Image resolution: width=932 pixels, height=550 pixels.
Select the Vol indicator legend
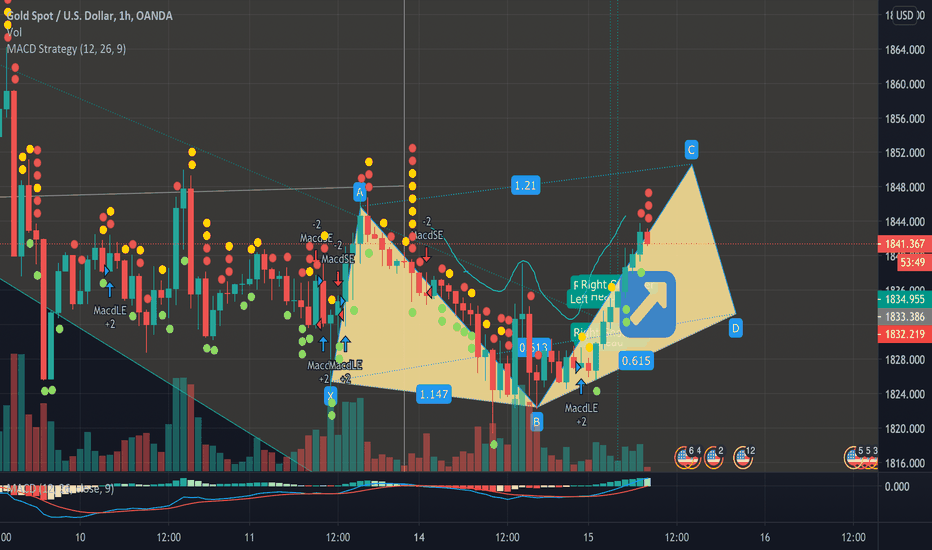coord(14,32)
